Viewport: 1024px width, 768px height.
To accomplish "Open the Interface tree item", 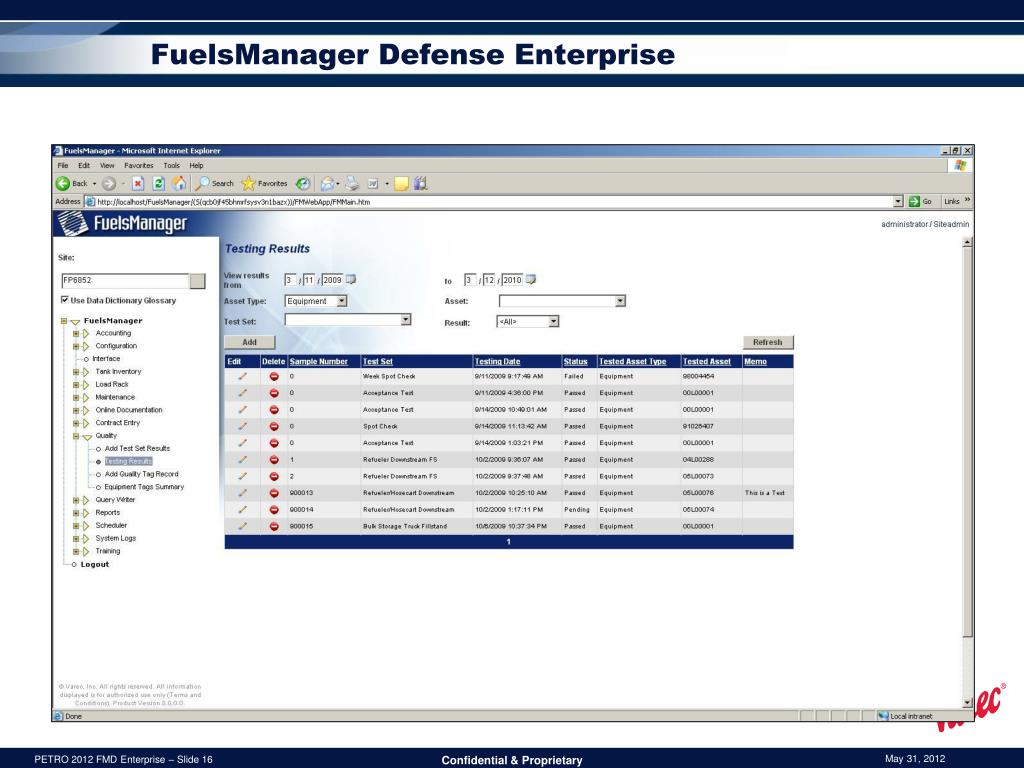I will [106, 359].
